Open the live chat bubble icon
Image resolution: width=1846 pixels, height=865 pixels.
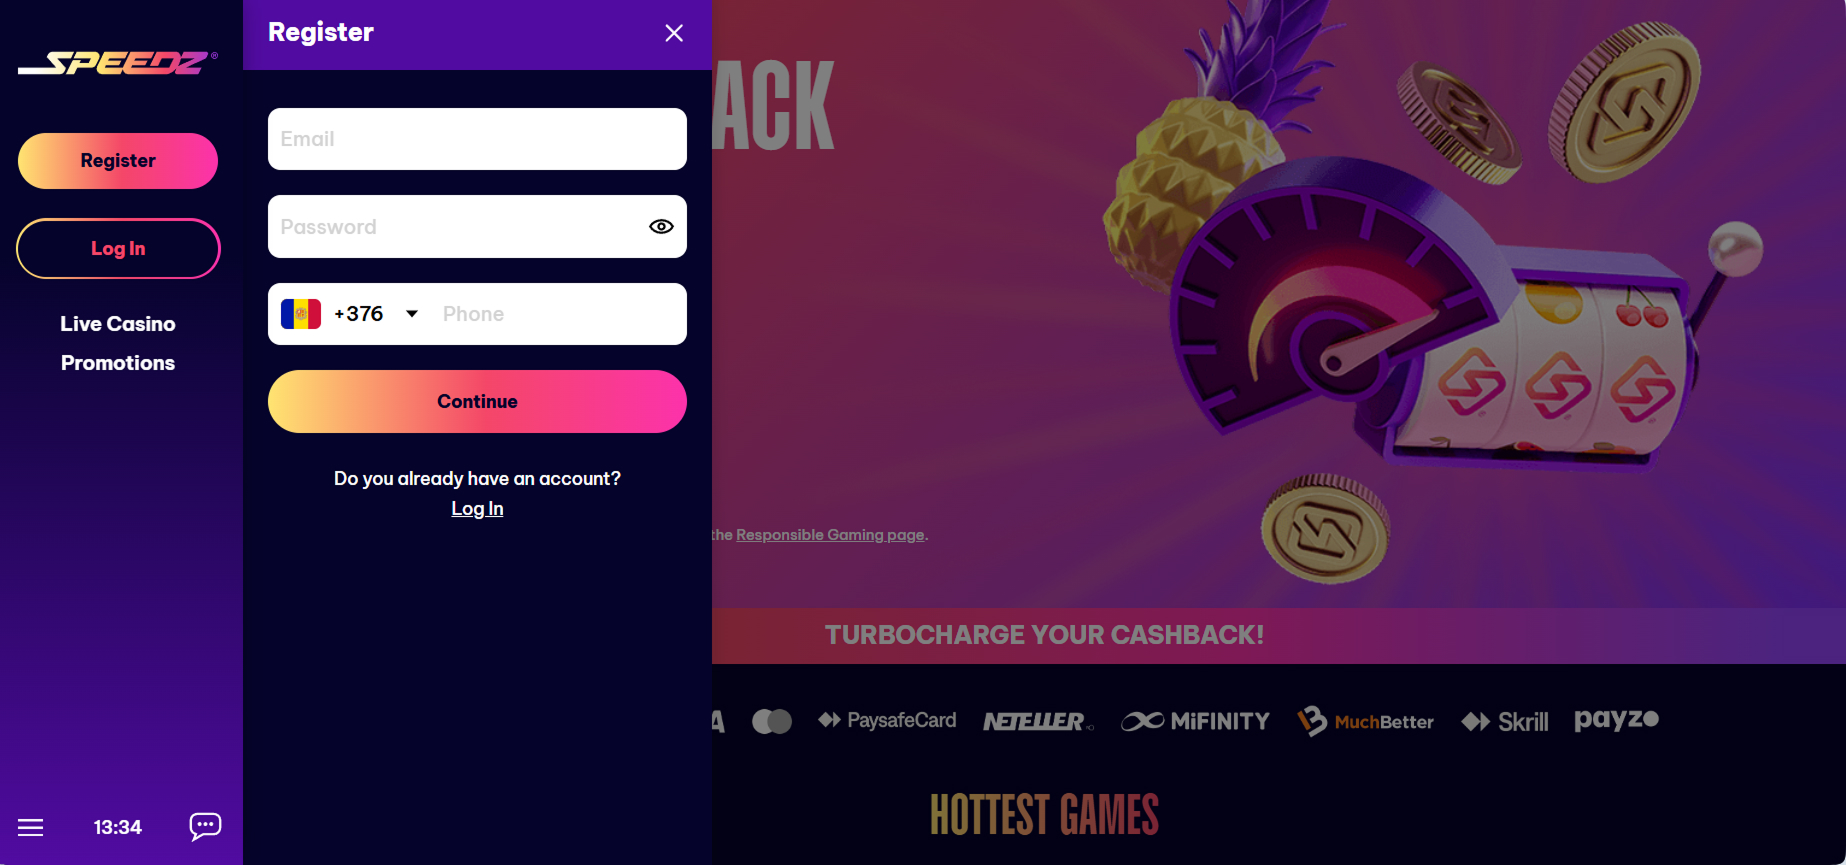205,826
